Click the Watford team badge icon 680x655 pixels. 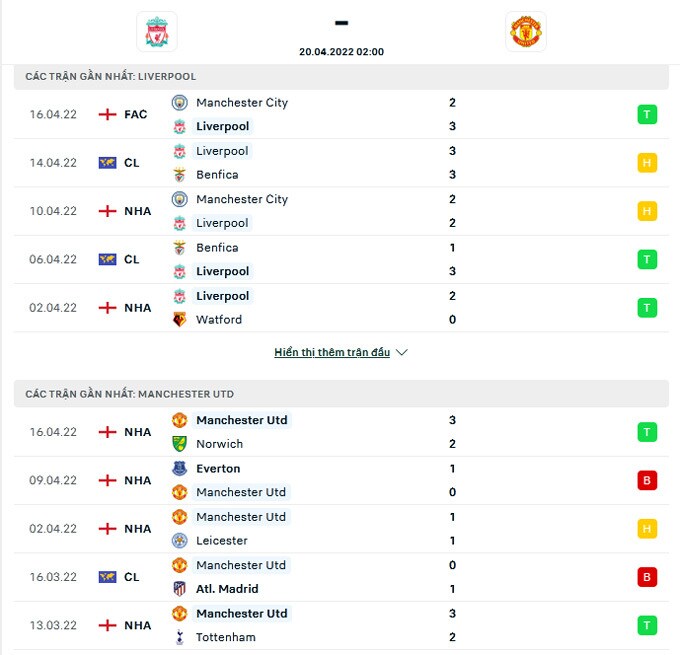pyautogui.click(x=179, y=320)
